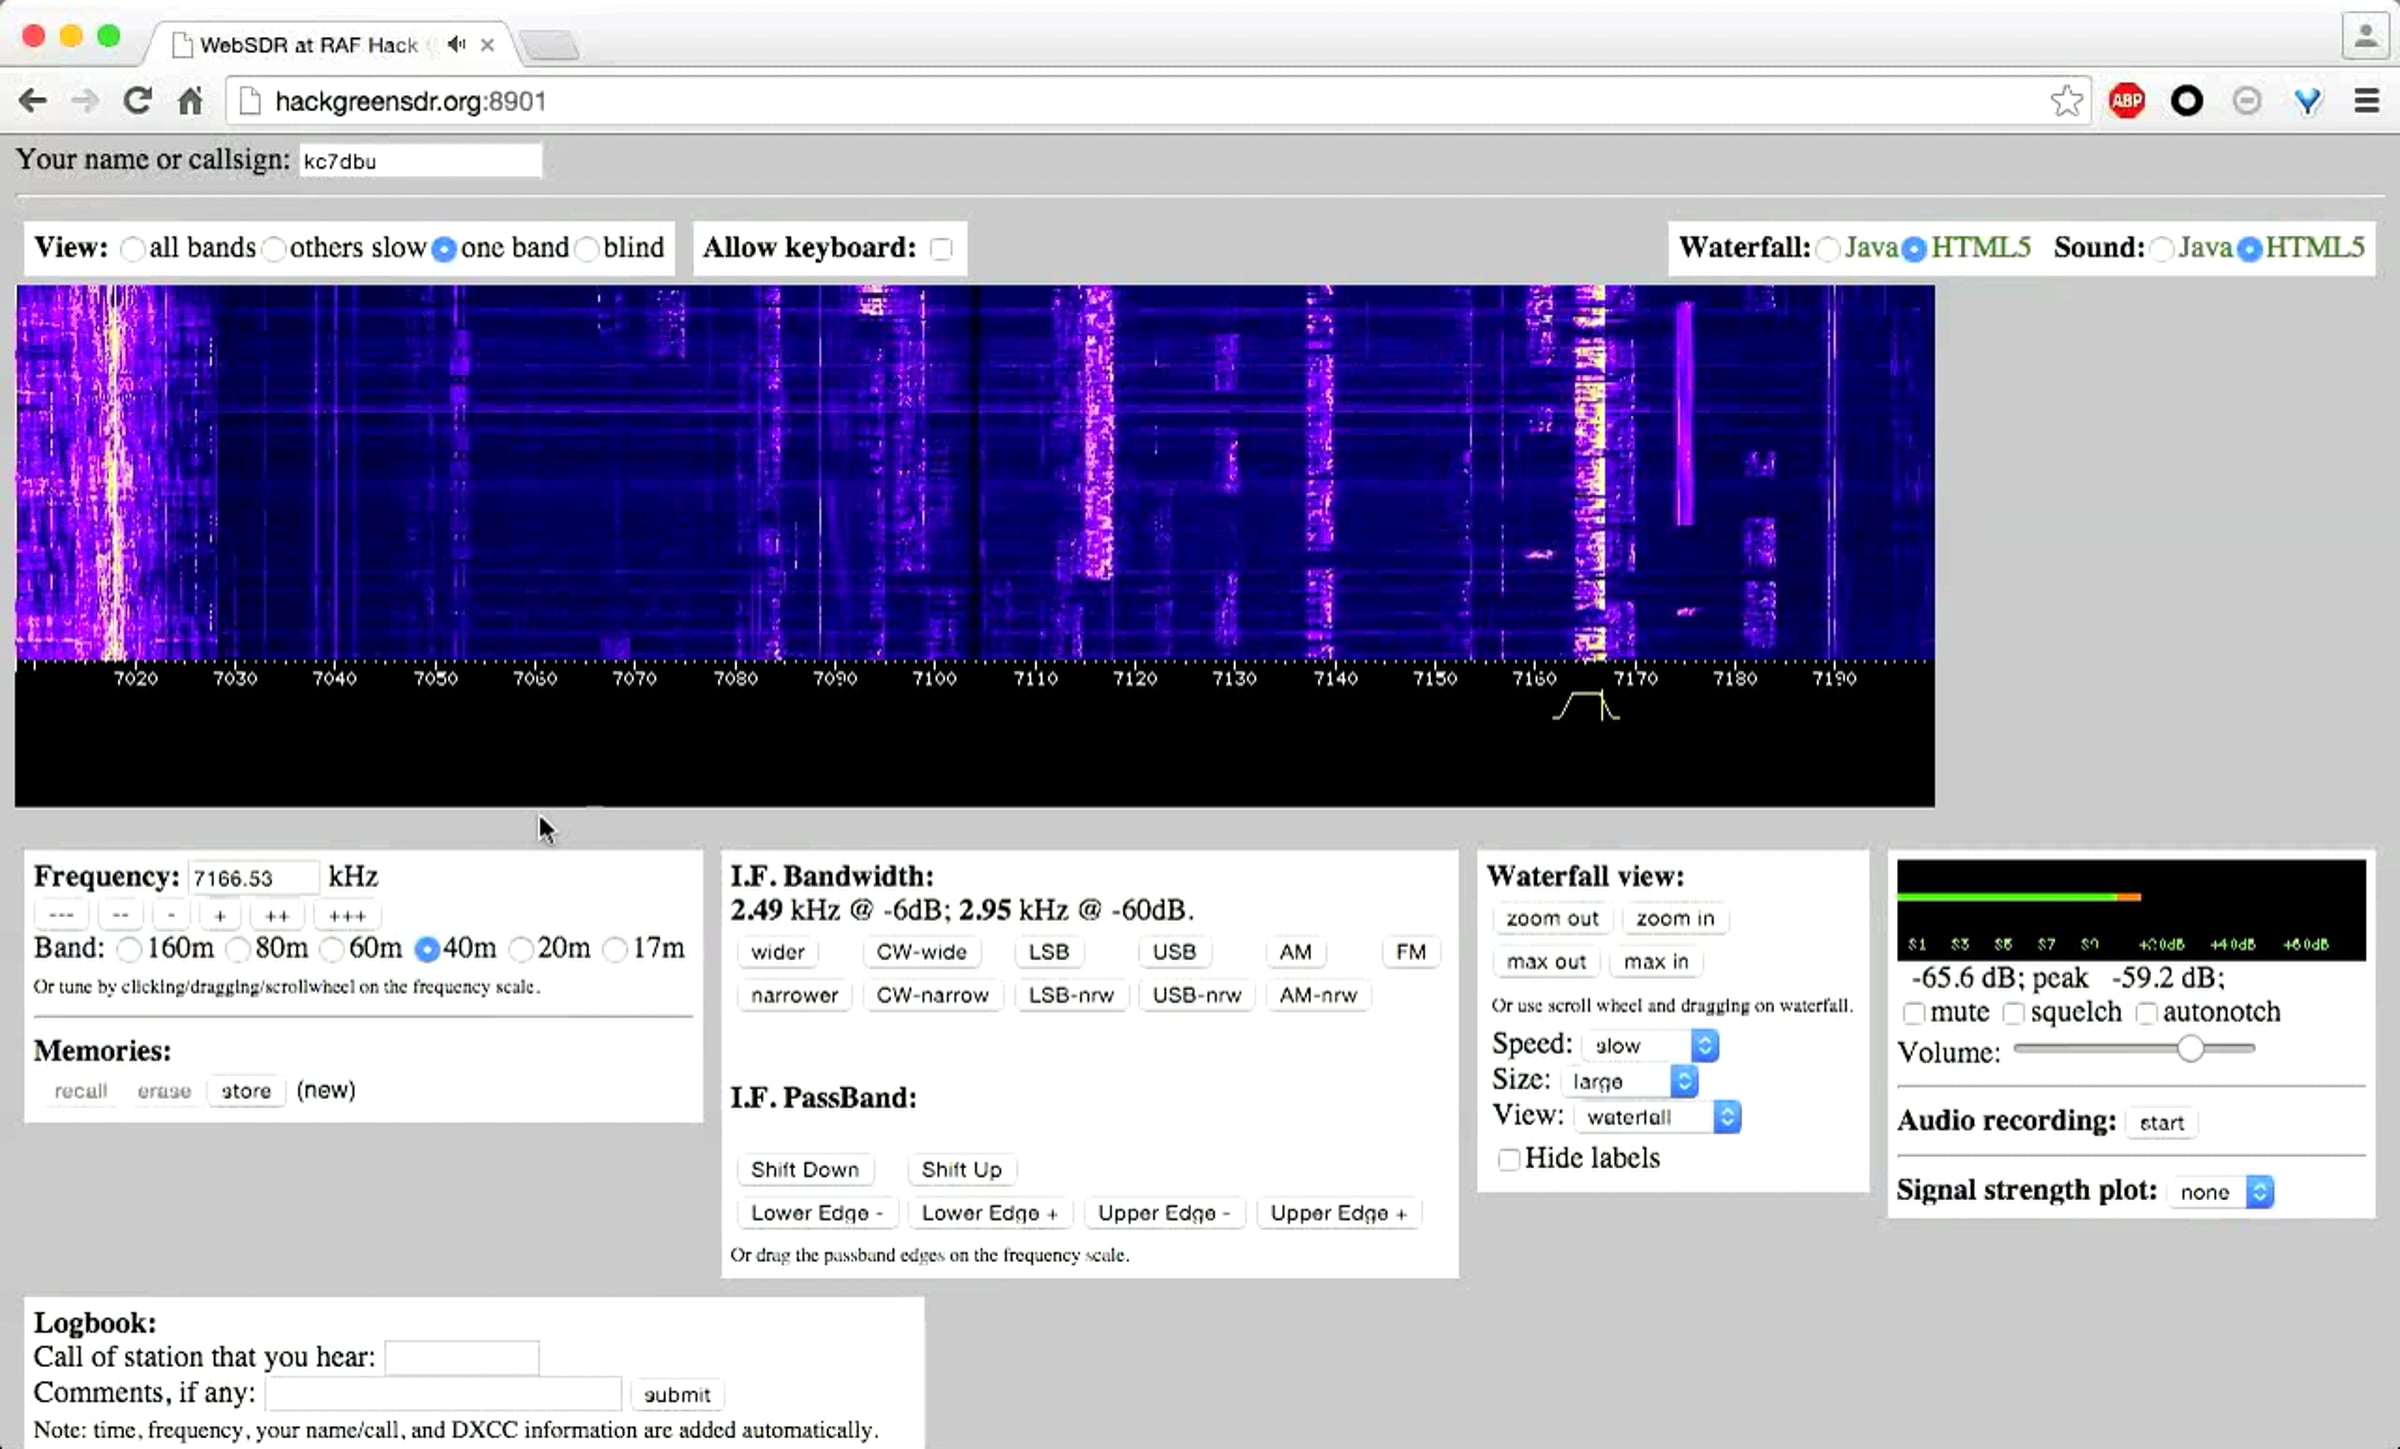This screenshot has width=2400, height=1449.
Task: Open a new tab
Action: (550, 45)
